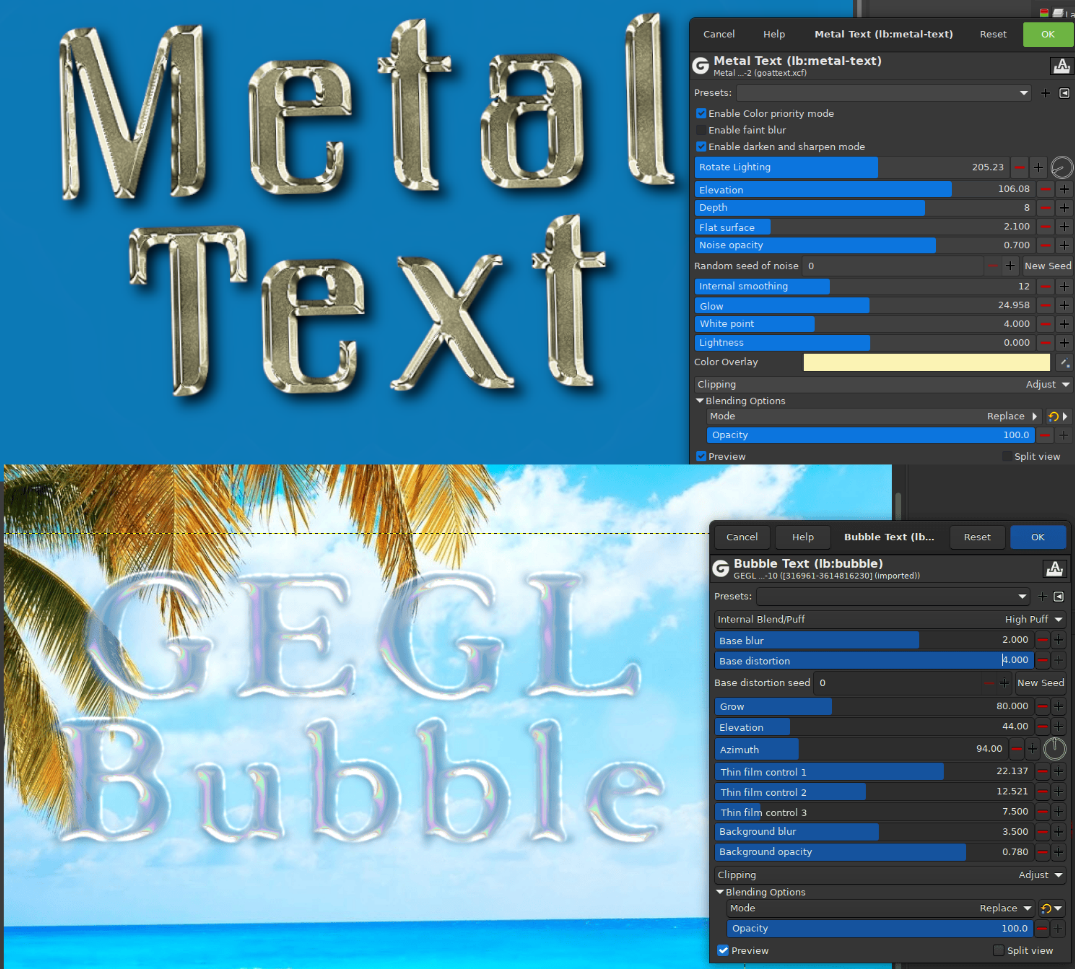Cancel the Bubble Text dialog

click(x=742, y=537)
